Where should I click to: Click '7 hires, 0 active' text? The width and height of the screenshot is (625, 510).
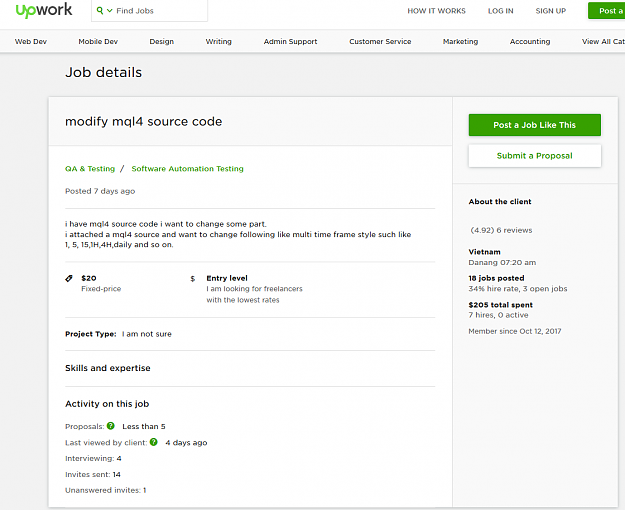pyautogui.click(x=498, y=315)
